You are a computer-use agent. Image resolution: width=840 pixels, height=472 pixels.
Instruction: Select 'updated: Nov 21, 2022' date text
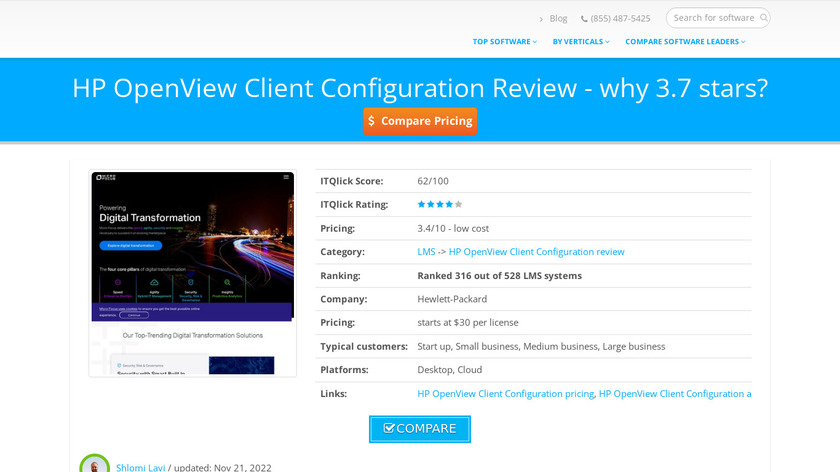tap(223, 467)
